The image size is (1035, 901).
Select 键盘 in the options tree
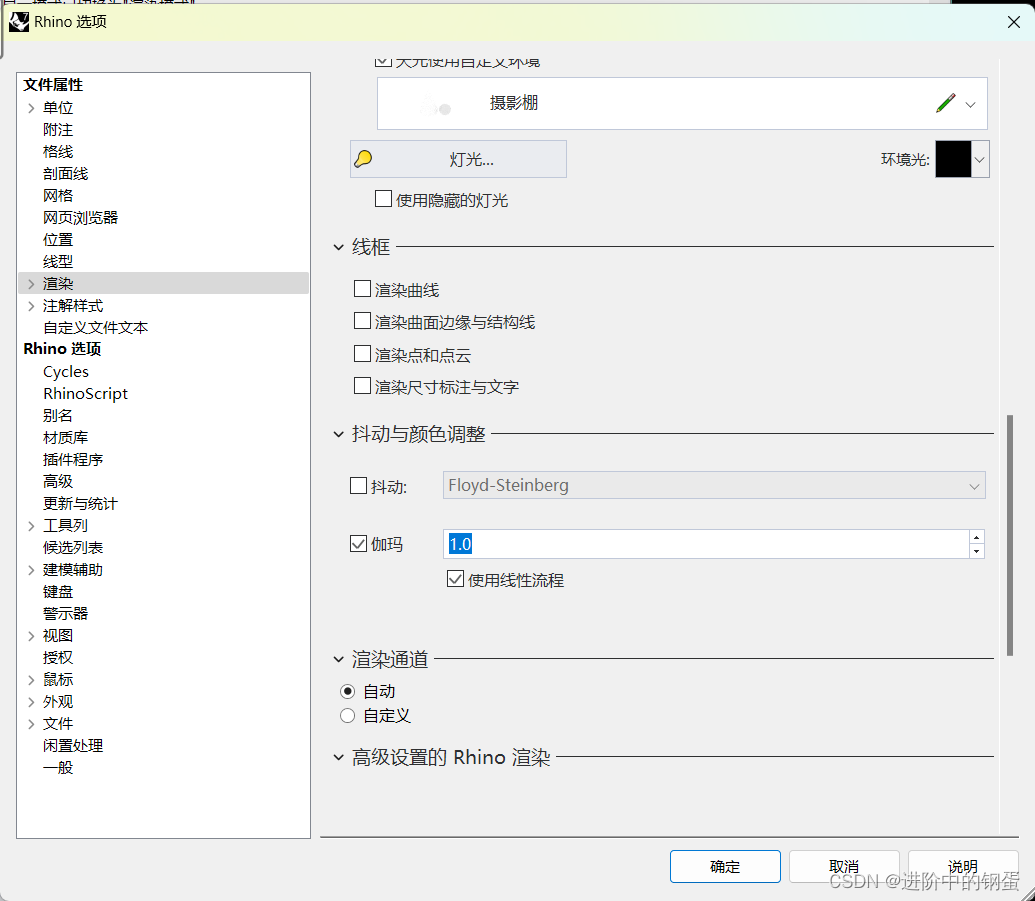tap(58, 591)
